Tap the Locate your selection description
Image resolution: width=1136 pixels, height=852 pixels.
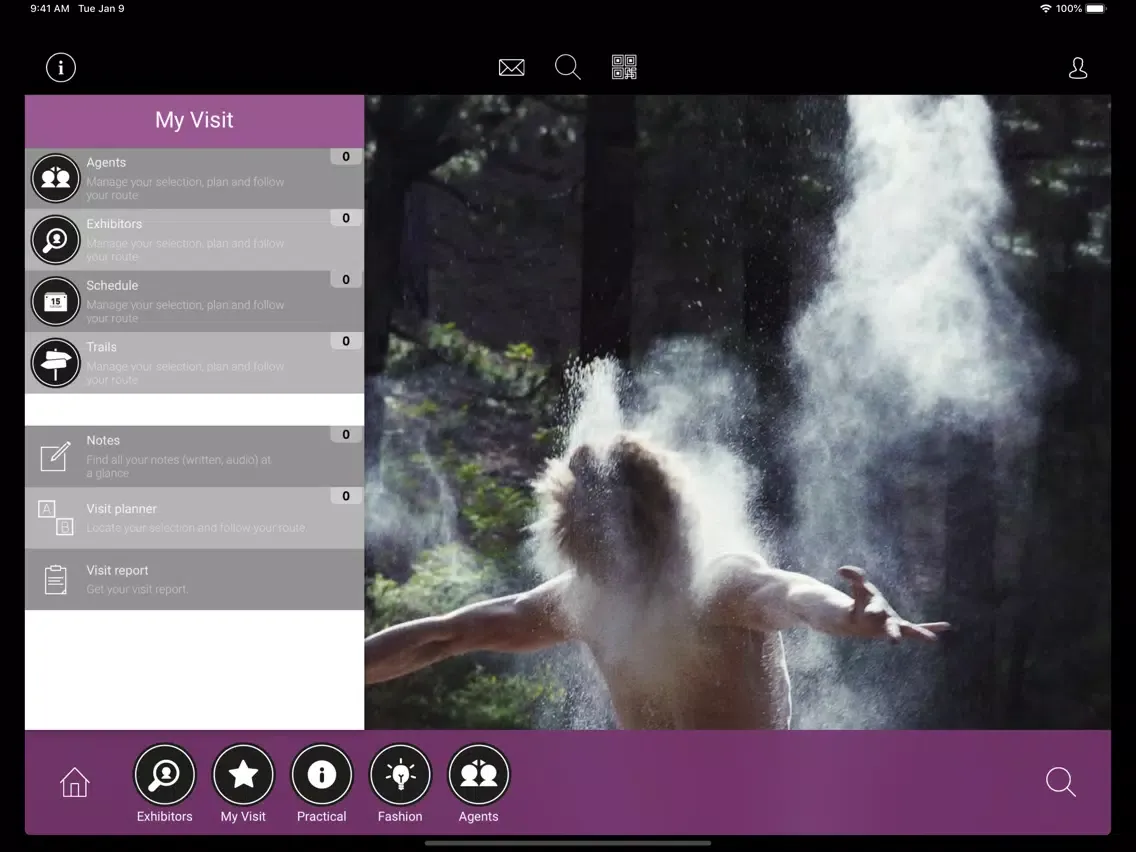pyautogui.click(x=196, y=528)
